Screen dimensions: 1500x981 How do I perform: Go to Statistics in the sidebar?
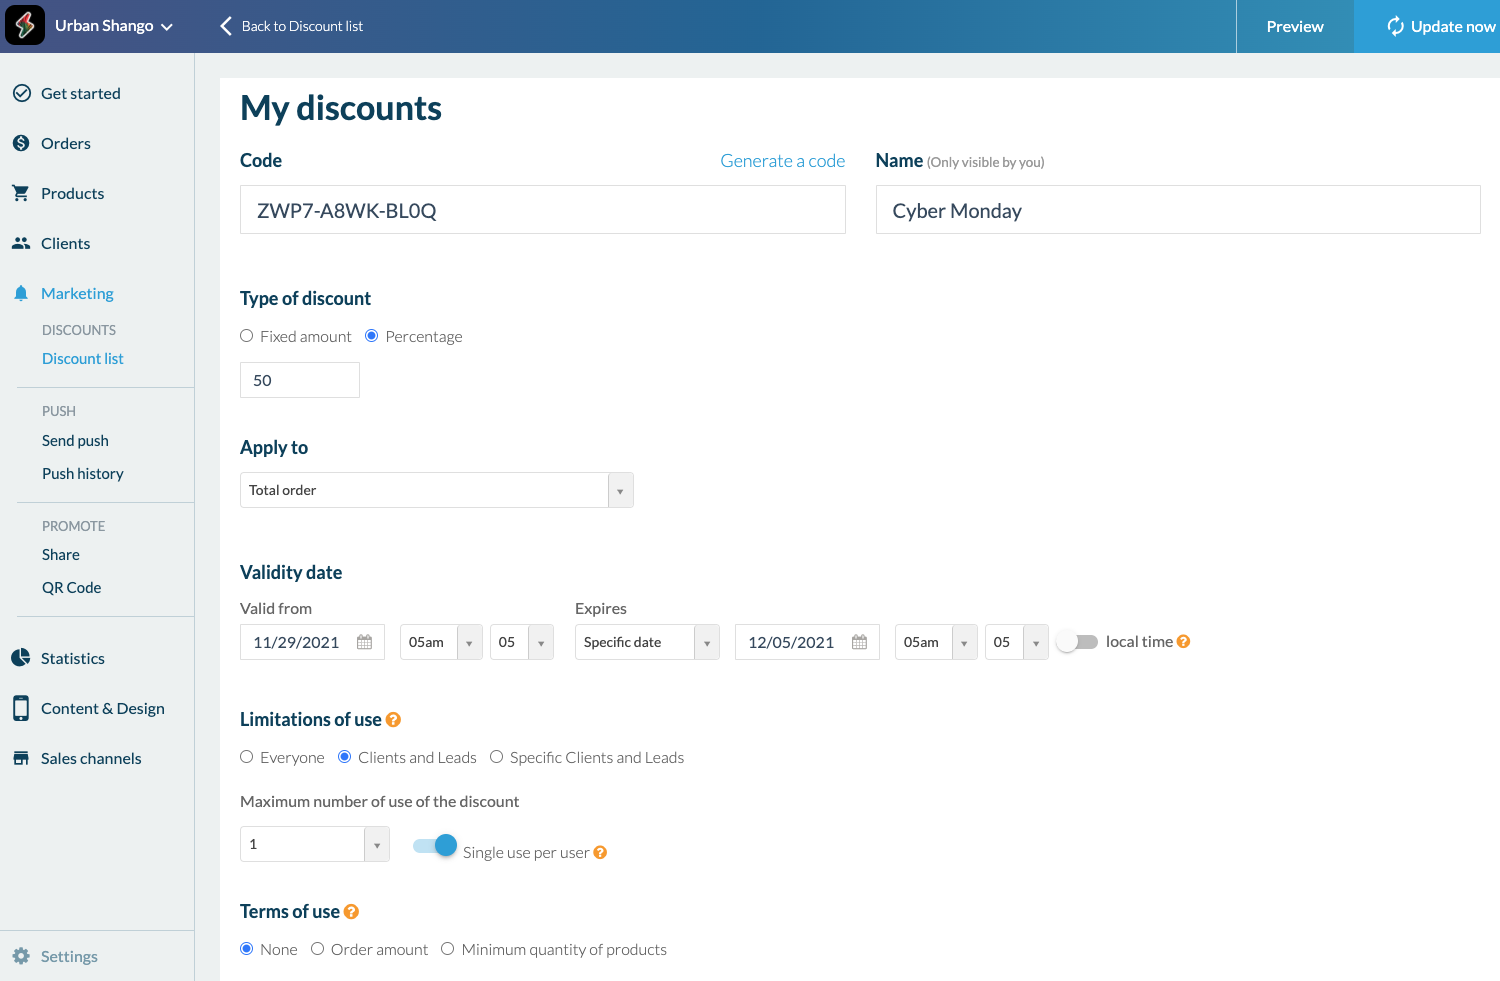(73, 658)
